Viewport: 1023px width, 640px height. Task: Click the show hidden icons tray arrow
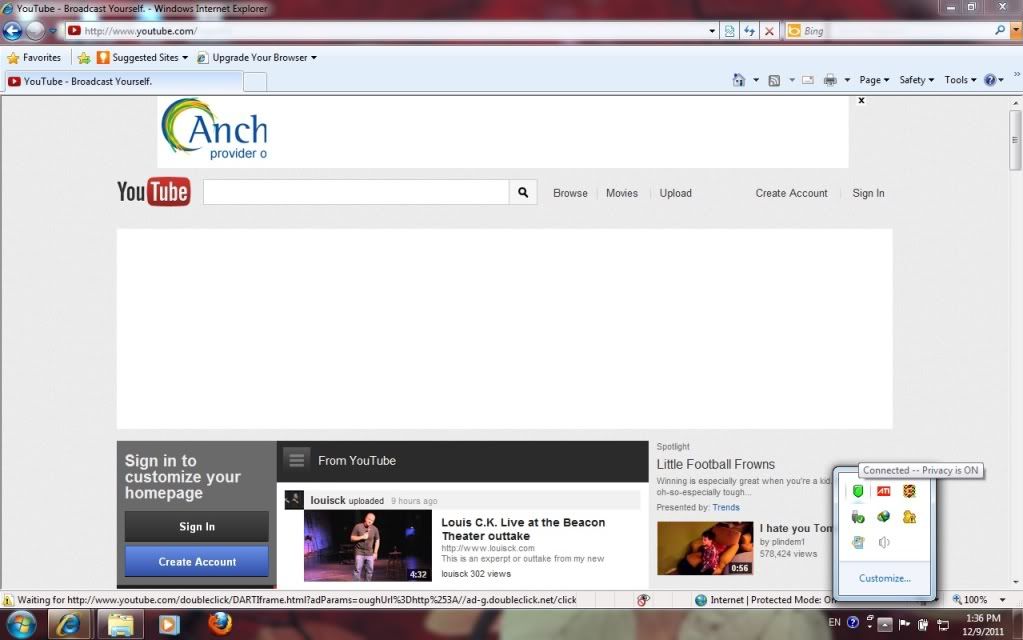tap(885, 624)
